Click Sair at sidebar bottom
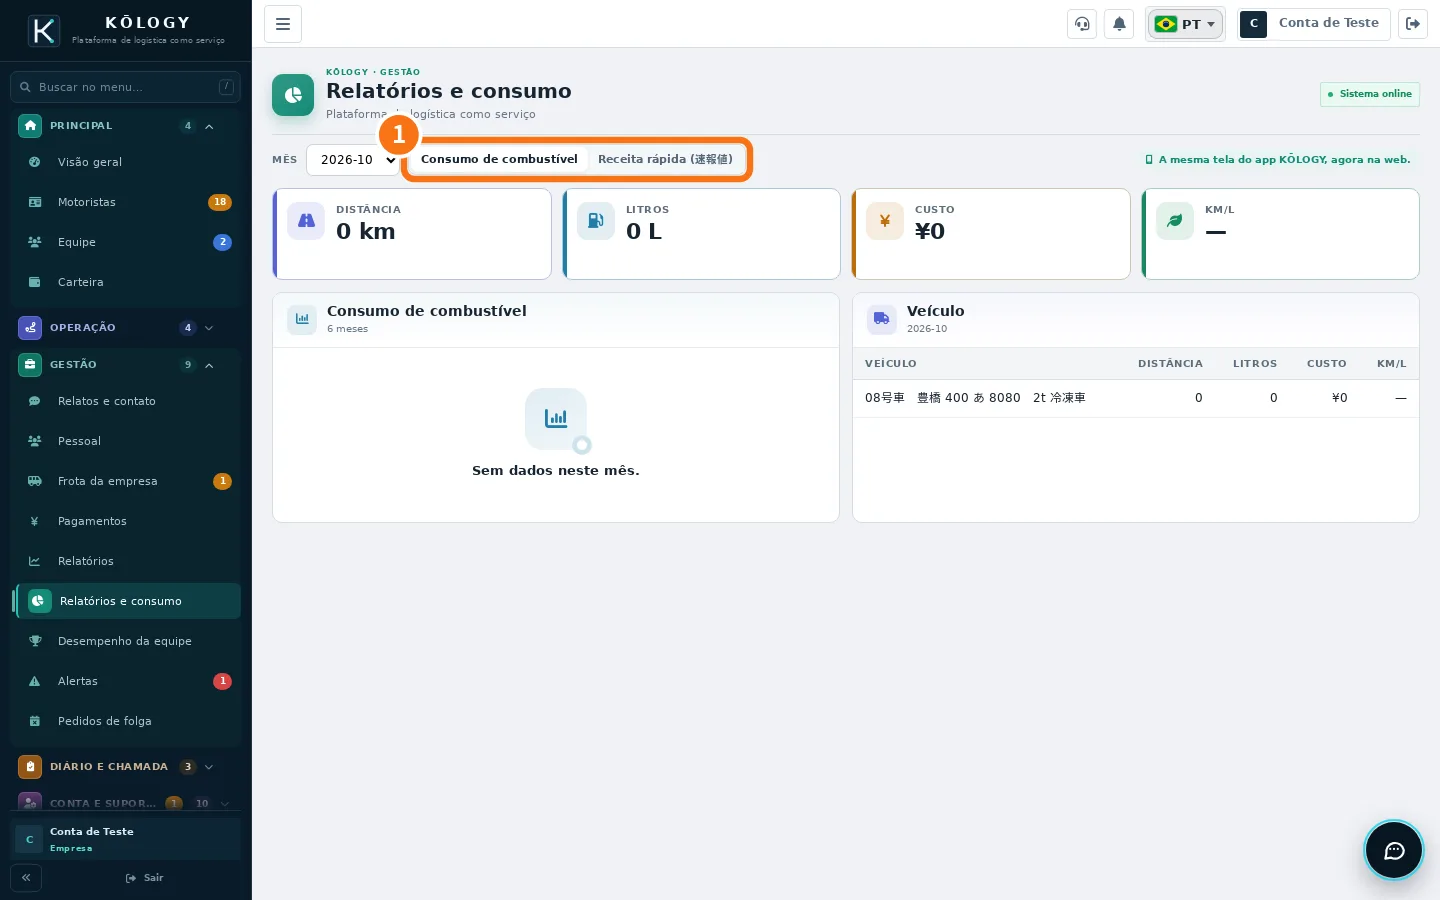 click(145, 878)
